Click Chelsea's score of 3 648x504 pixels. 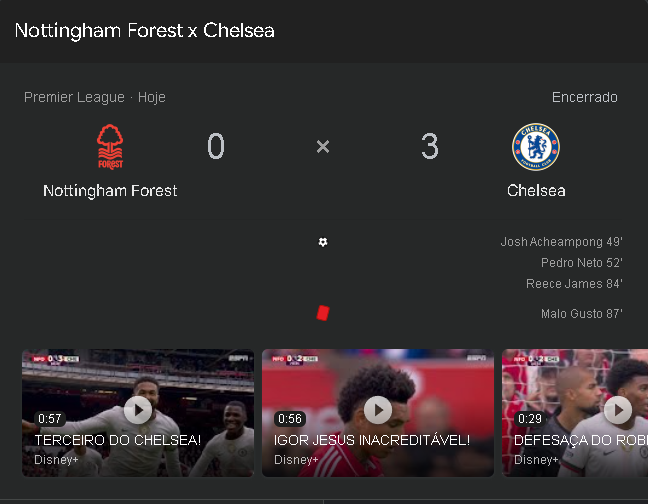pos(430,147)
